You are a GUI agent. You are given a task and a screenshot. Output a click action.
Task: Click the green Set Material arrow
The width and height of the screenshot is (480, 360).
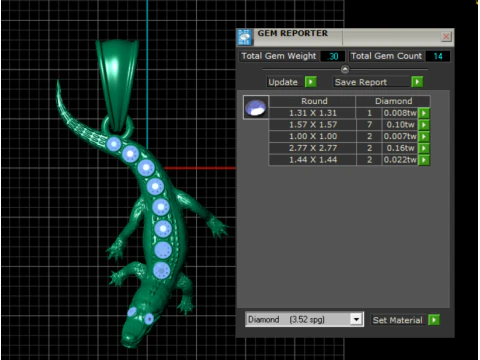coord(434,320)
